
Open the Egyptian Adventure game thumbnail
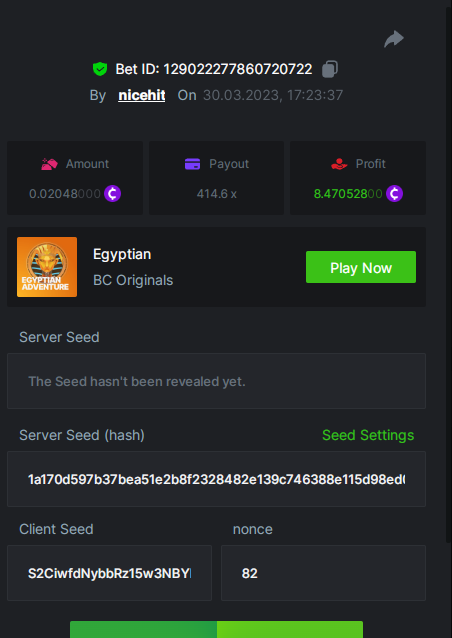(x=47, y=267)
